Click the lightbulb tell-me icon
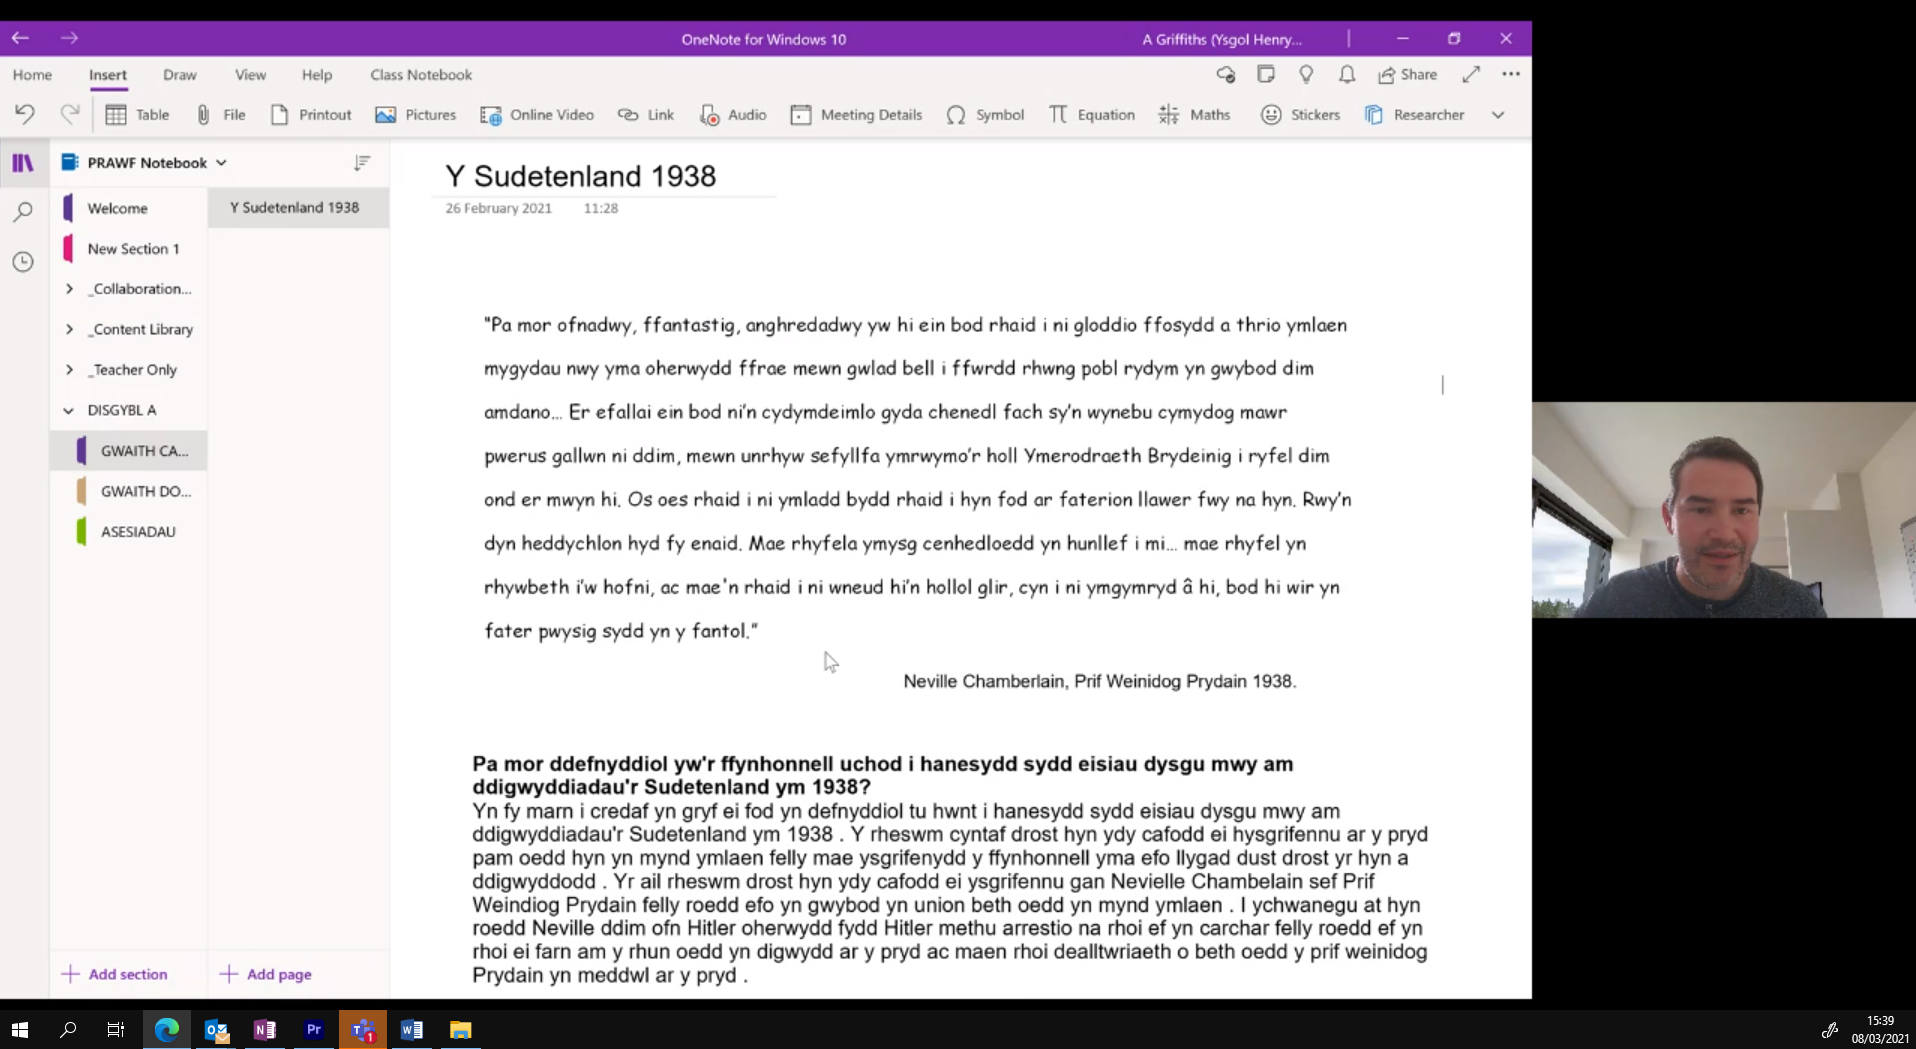Screen dimensions: 1916x1049 1306,74
